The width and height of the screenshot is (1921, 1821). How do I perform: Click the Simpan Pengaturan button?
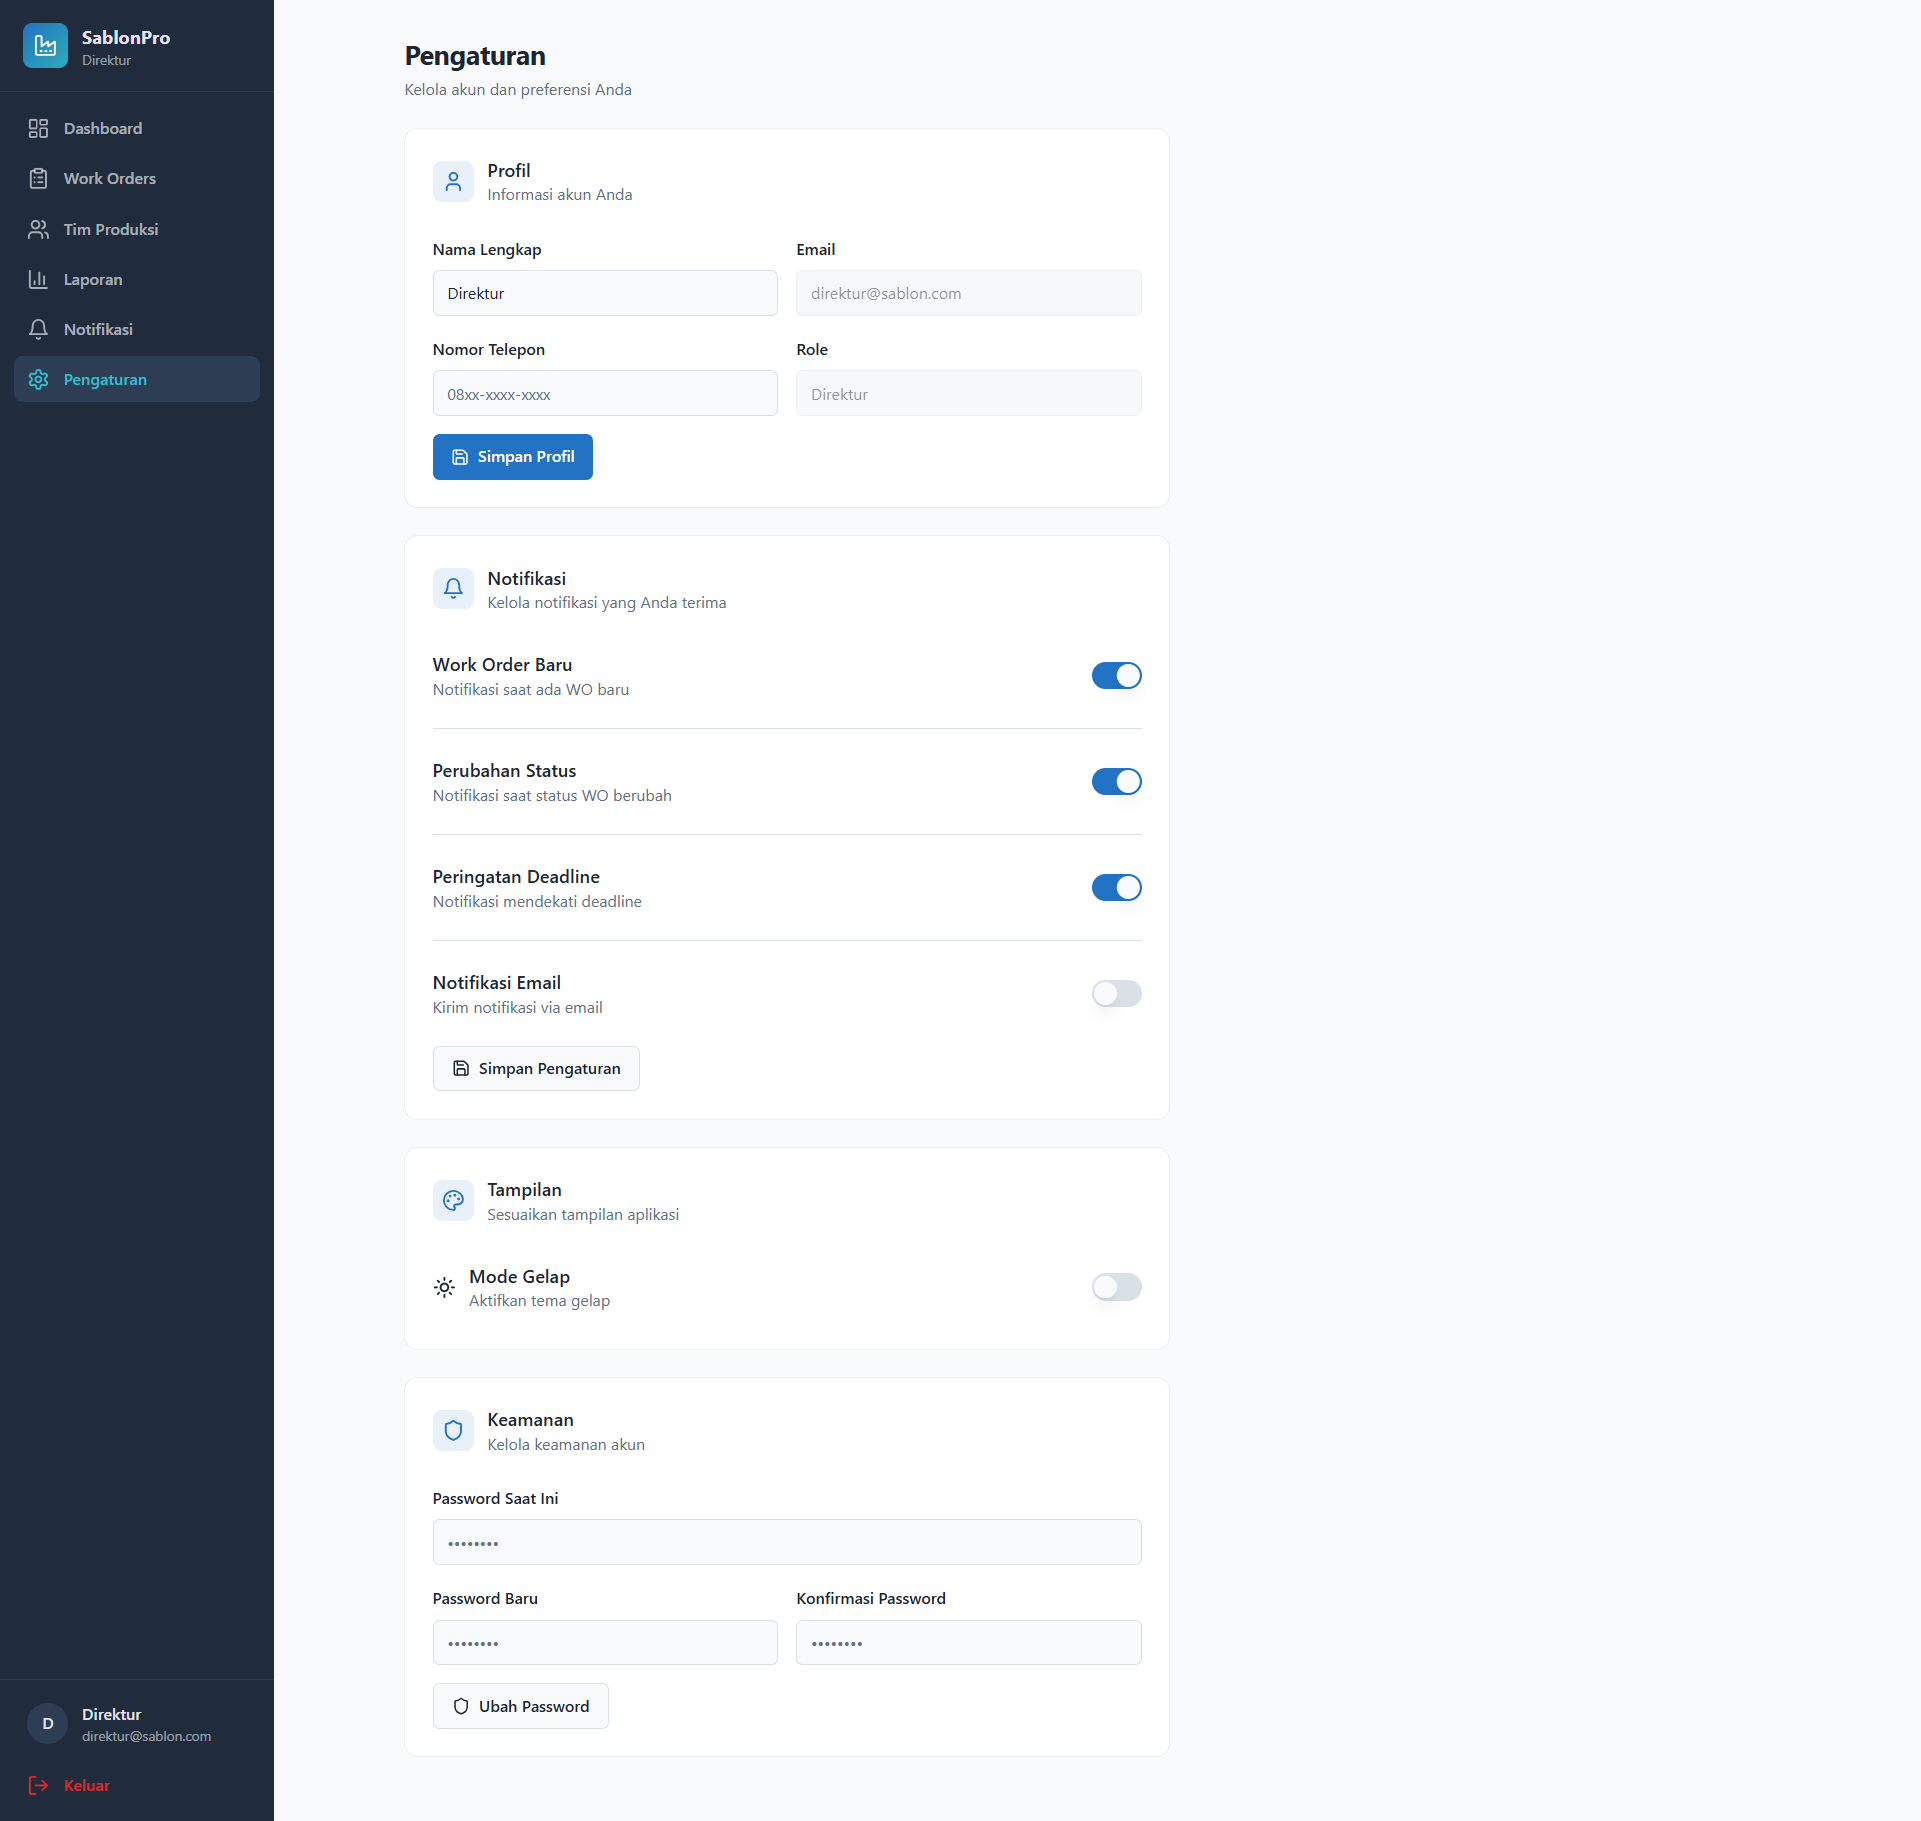pos(536,1068)
